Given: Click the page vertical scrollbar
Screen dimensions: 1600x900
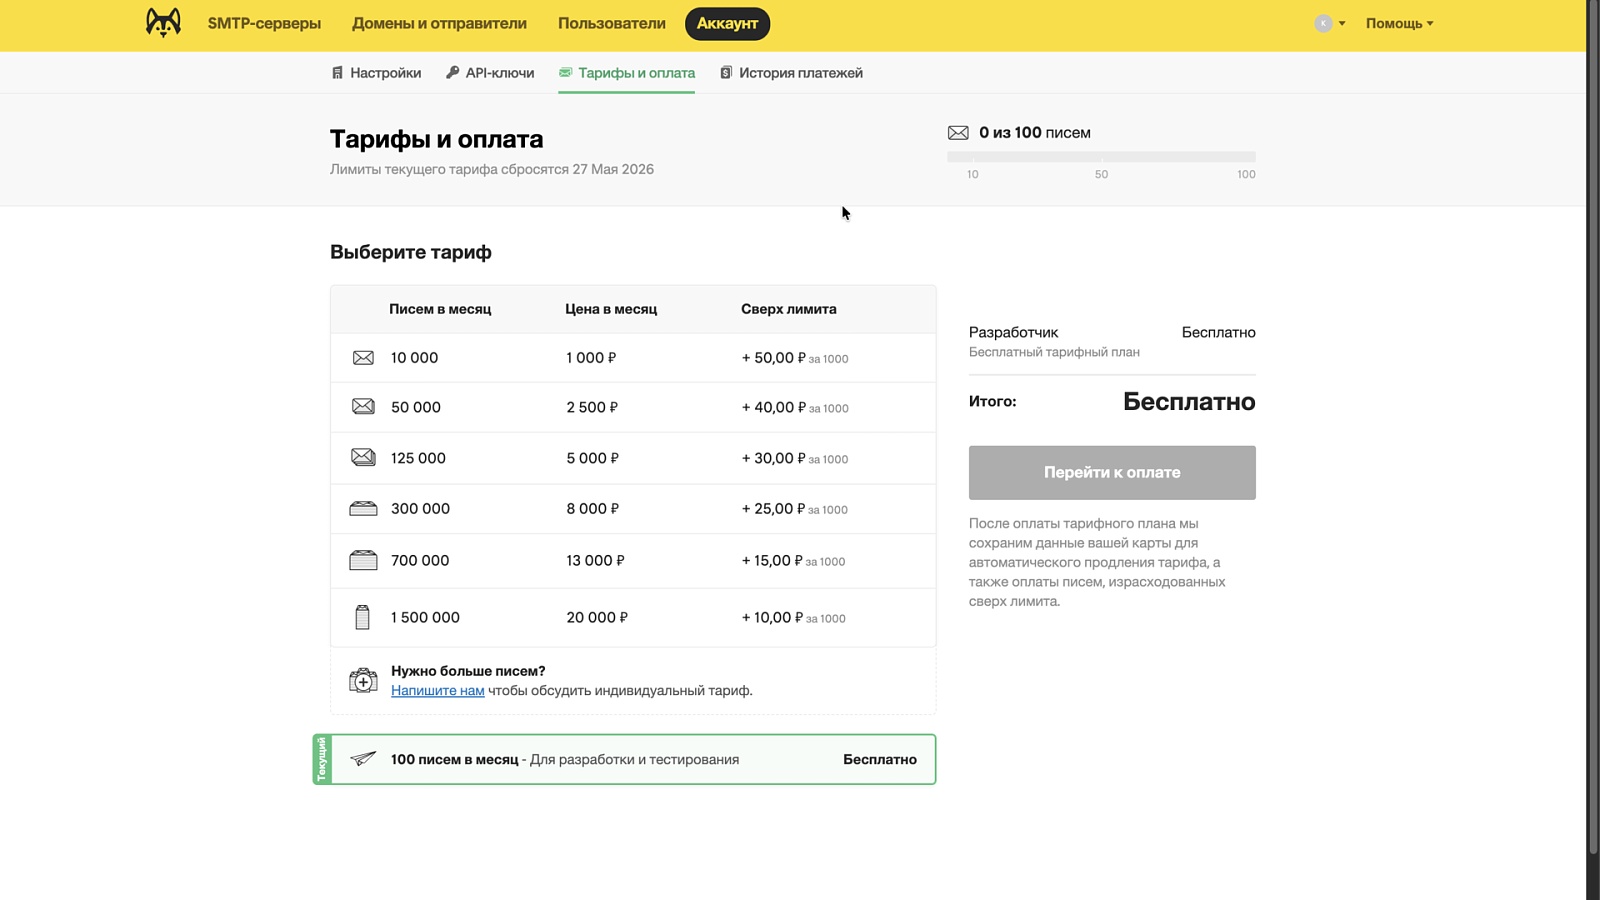Looking at the screenshot, I should click(1593, 428).
